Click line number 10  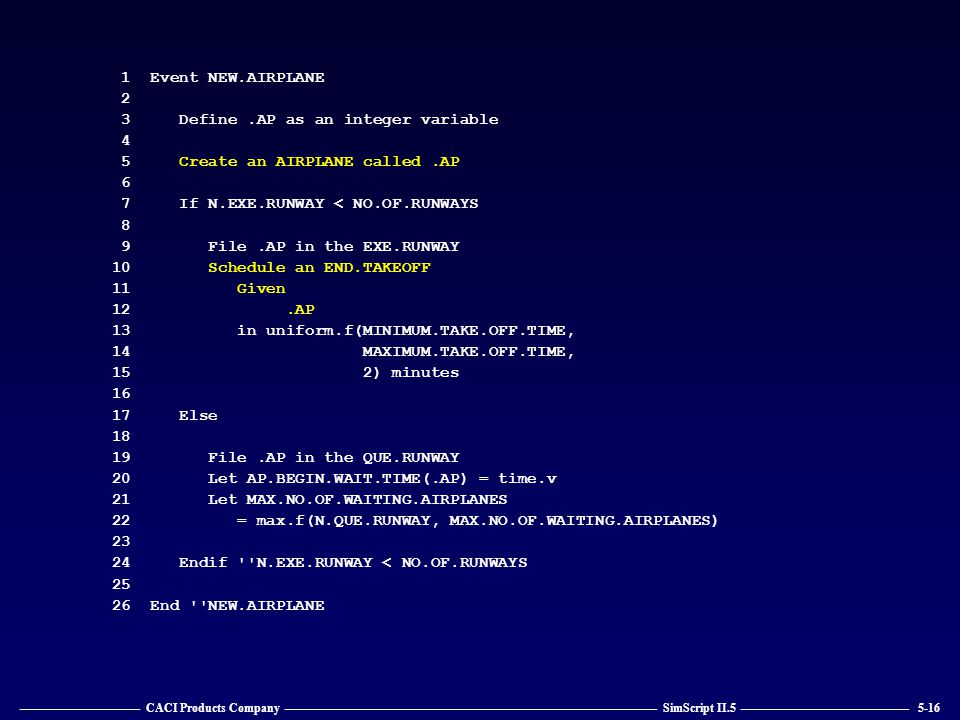[121, 267]
